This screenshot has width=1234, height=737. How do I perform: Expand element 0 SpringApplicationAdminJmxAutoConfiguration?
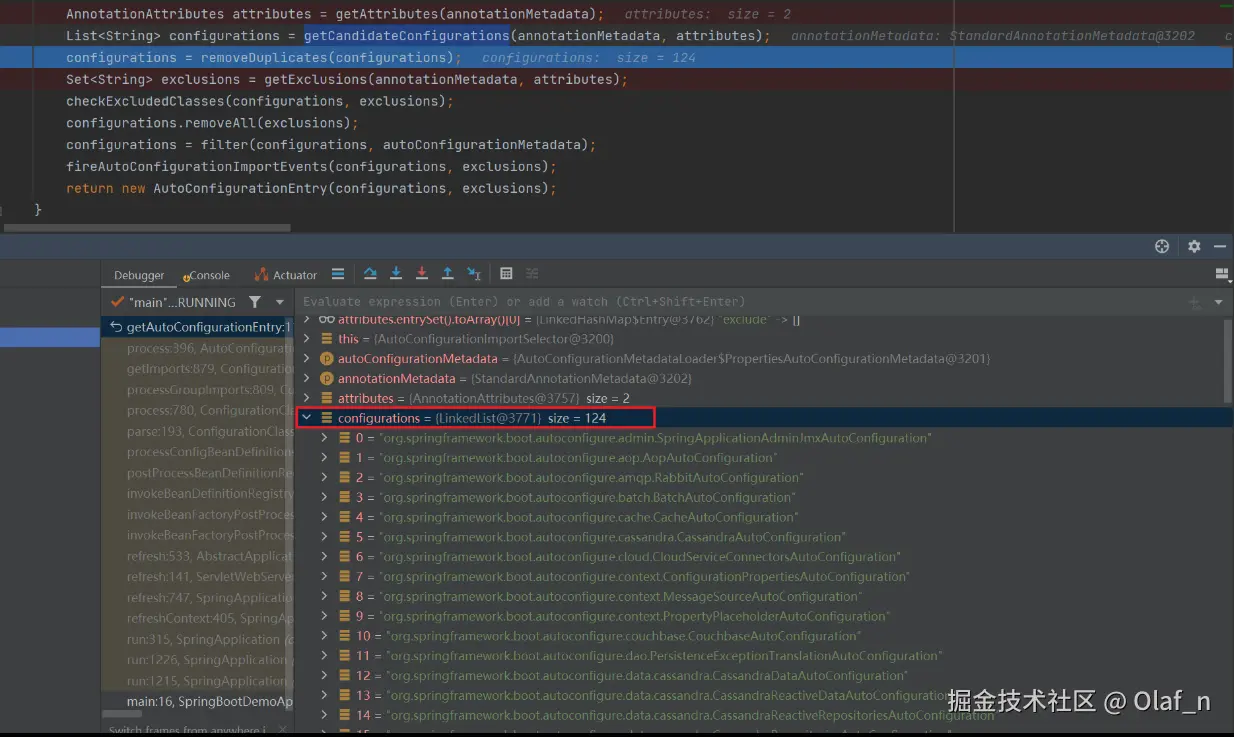tap(324, 438)
